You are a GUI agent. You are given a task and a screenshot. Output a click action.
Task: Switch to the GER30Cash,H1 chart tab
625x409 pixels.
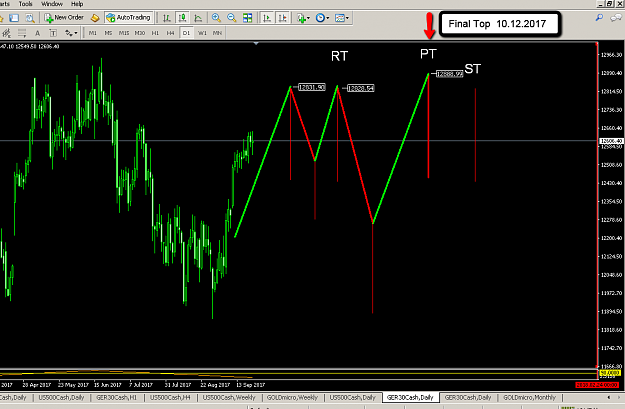click(116, 397)
